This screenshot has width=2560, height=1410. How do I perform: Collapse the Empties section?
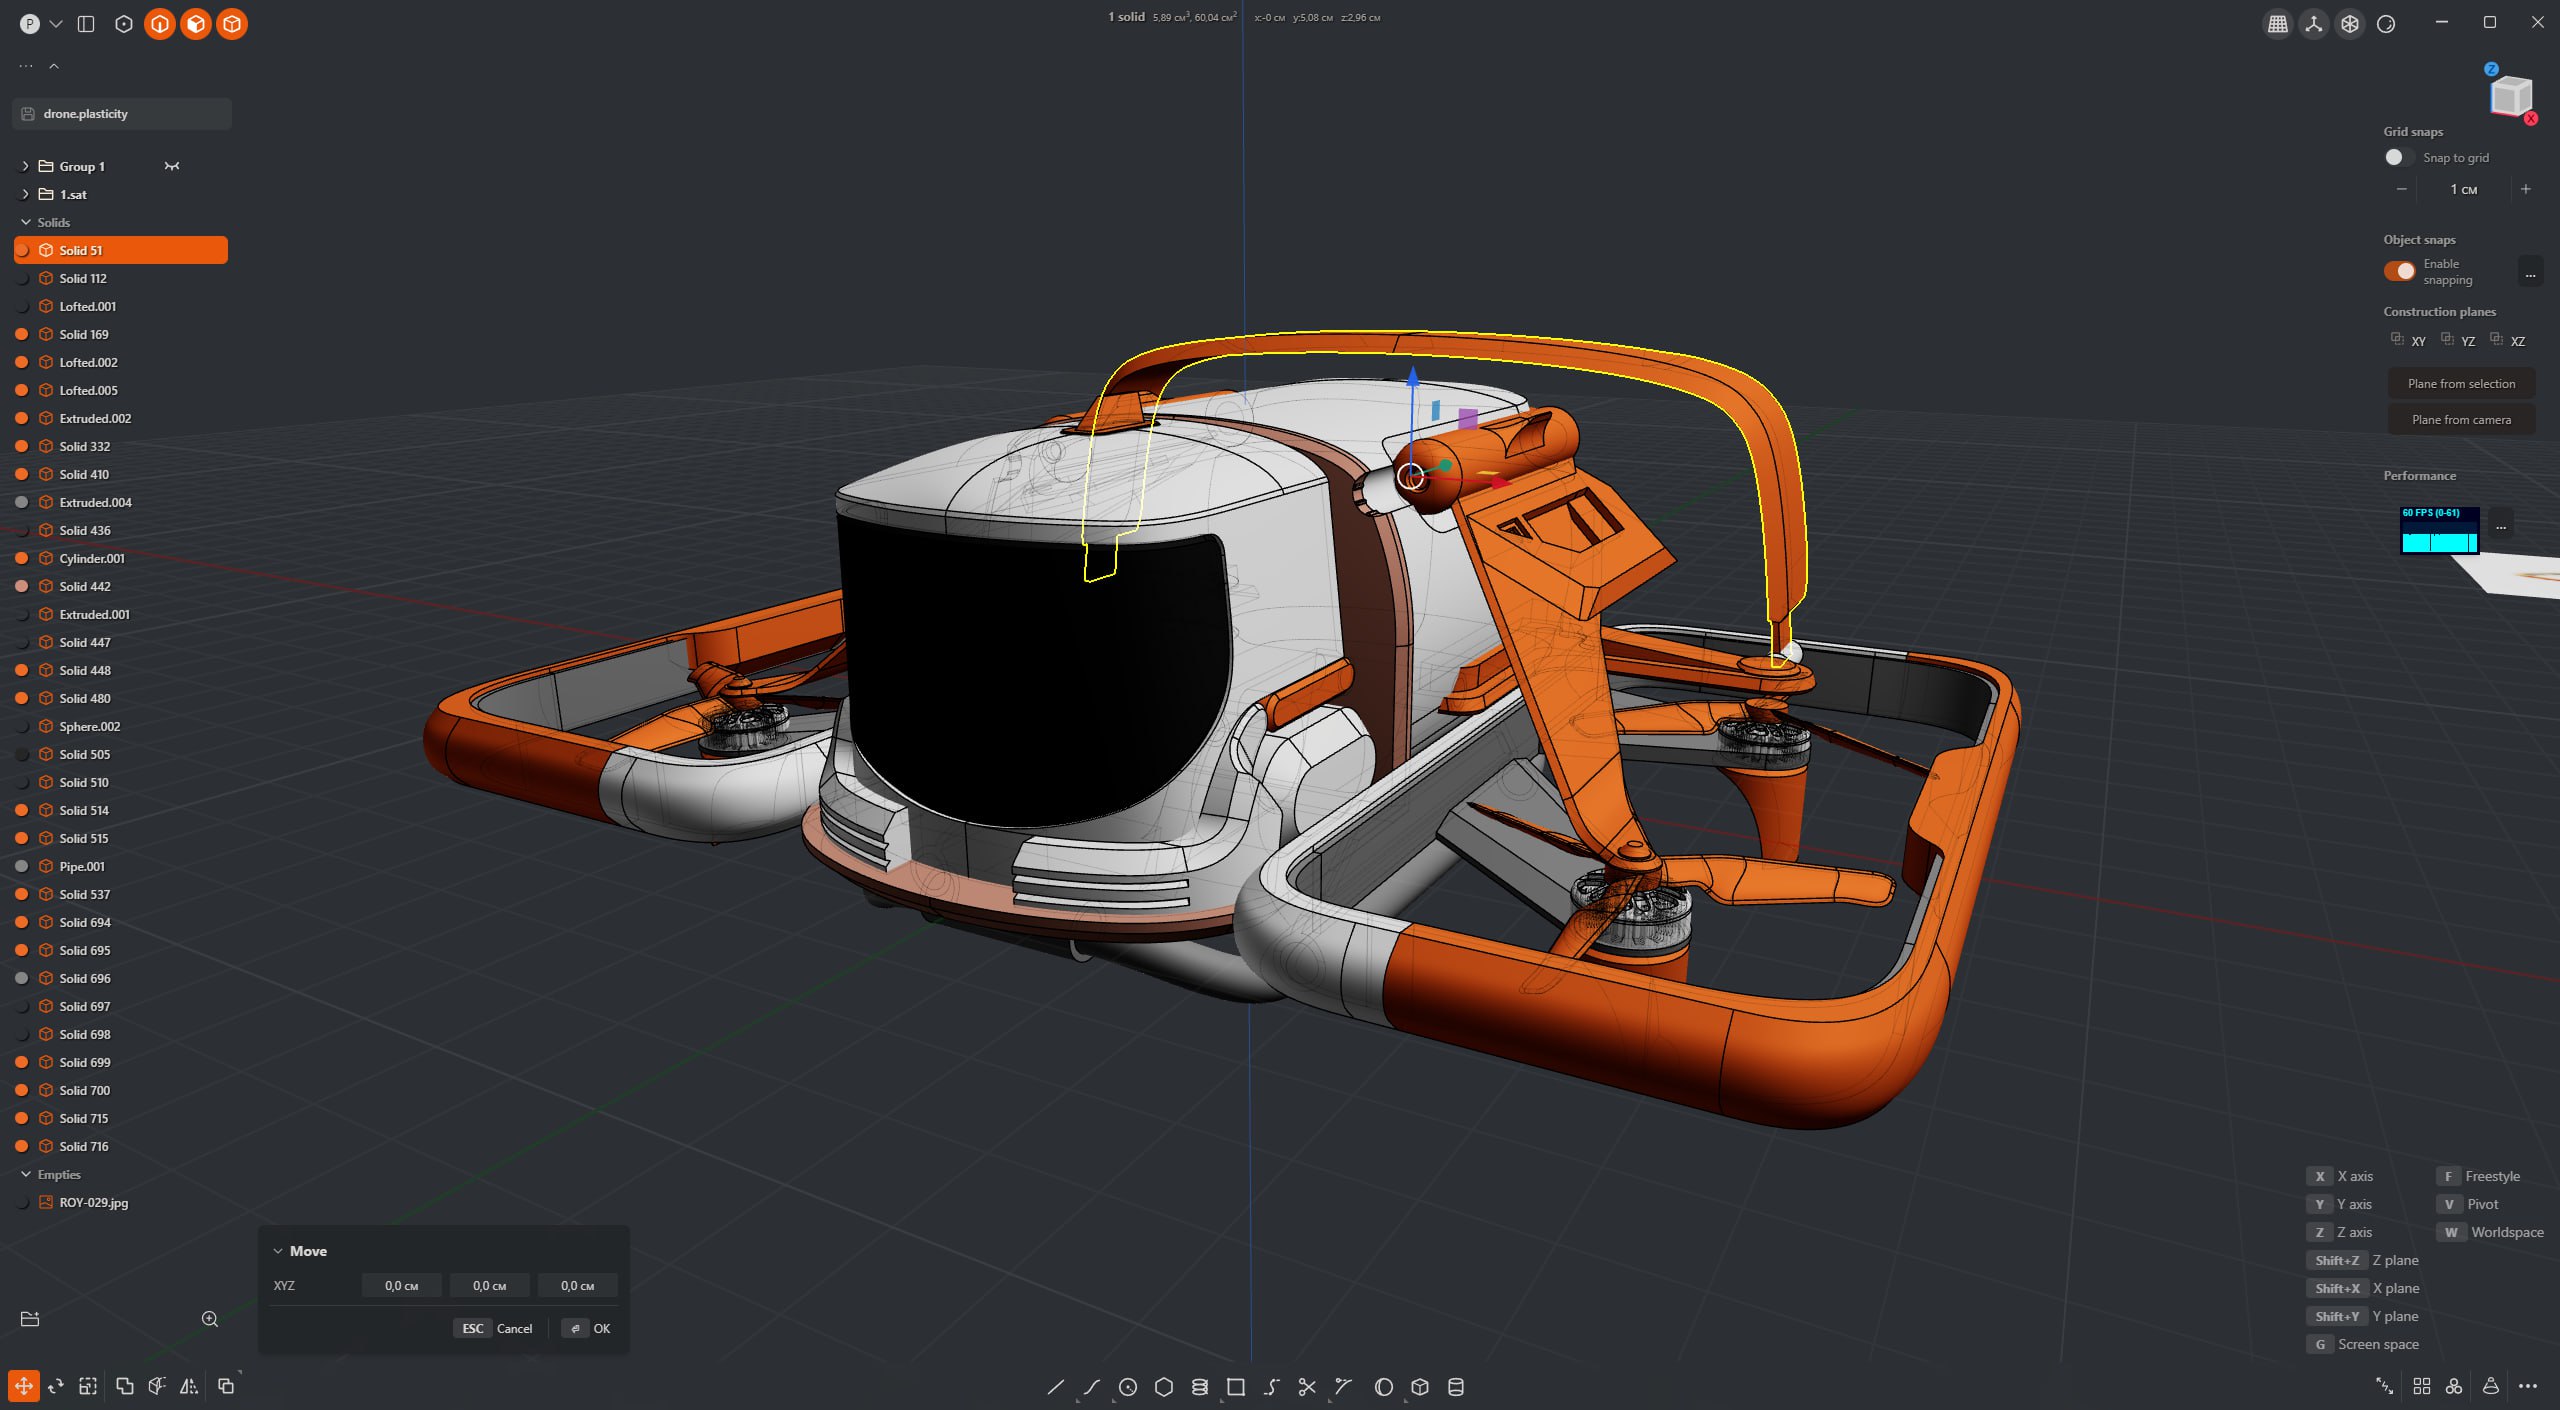click(x=26, y=1174)
